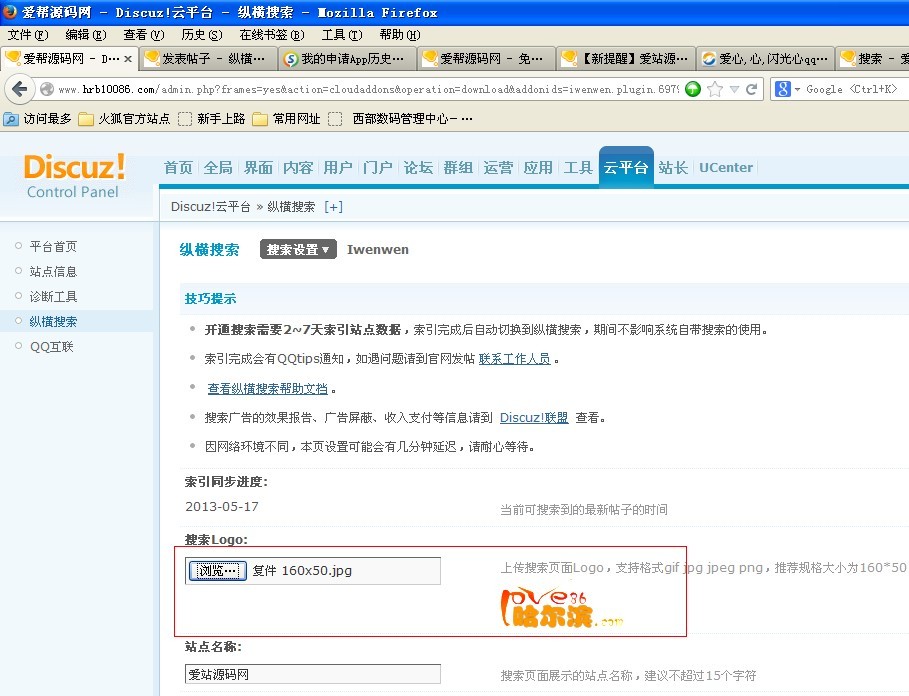Screen dimensions: 909x696
Task: Open the 内容 admin section
Action: 298,167
